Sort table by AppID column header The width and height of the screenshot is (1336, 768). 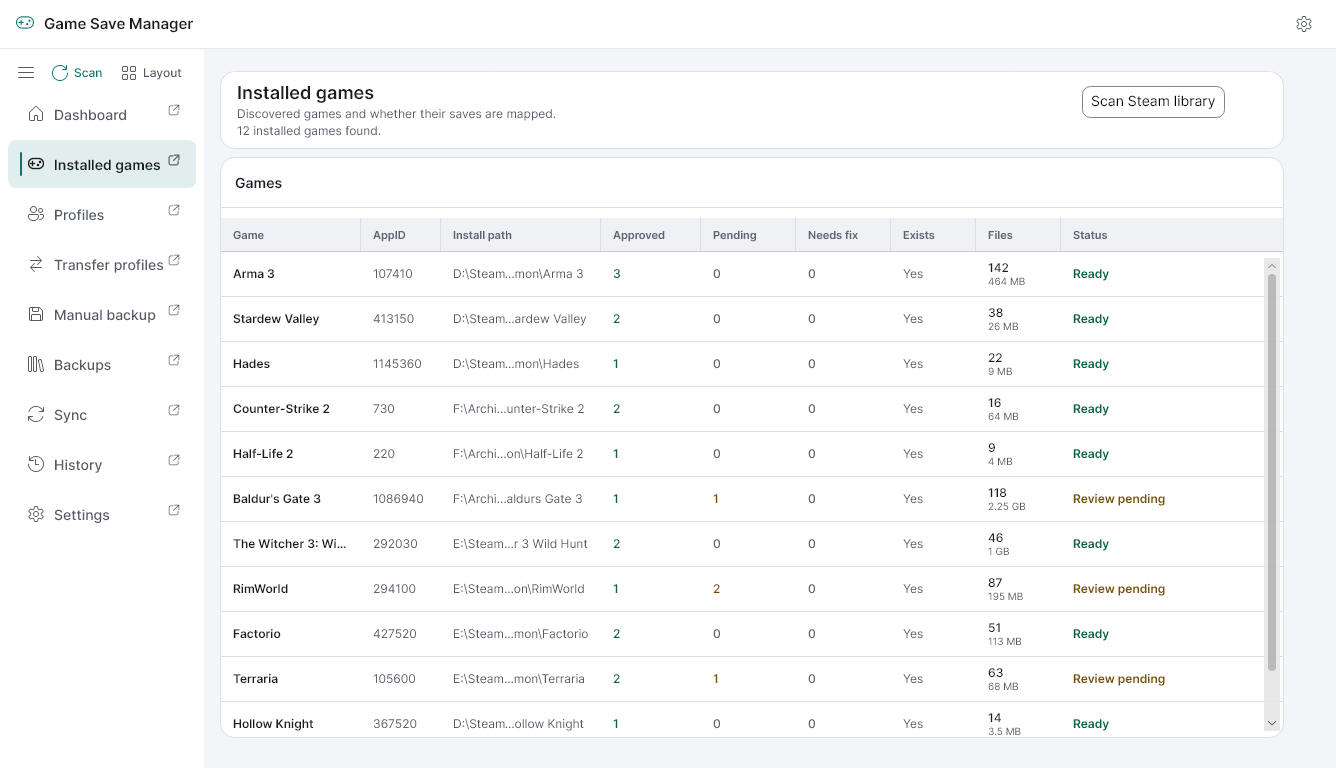[x=400, y=235]
